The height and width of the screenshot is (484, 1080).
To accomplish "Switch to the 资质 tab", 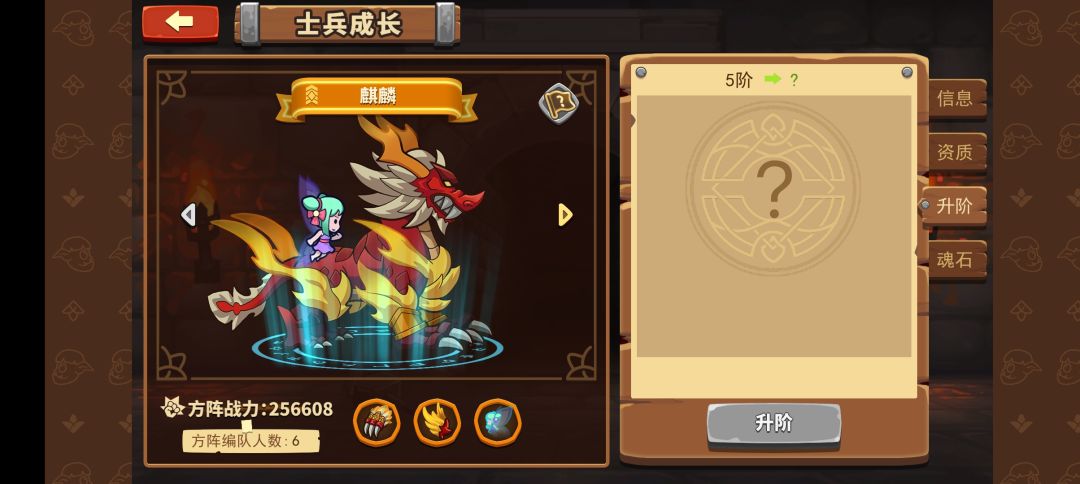I will (x=955, y=152).
